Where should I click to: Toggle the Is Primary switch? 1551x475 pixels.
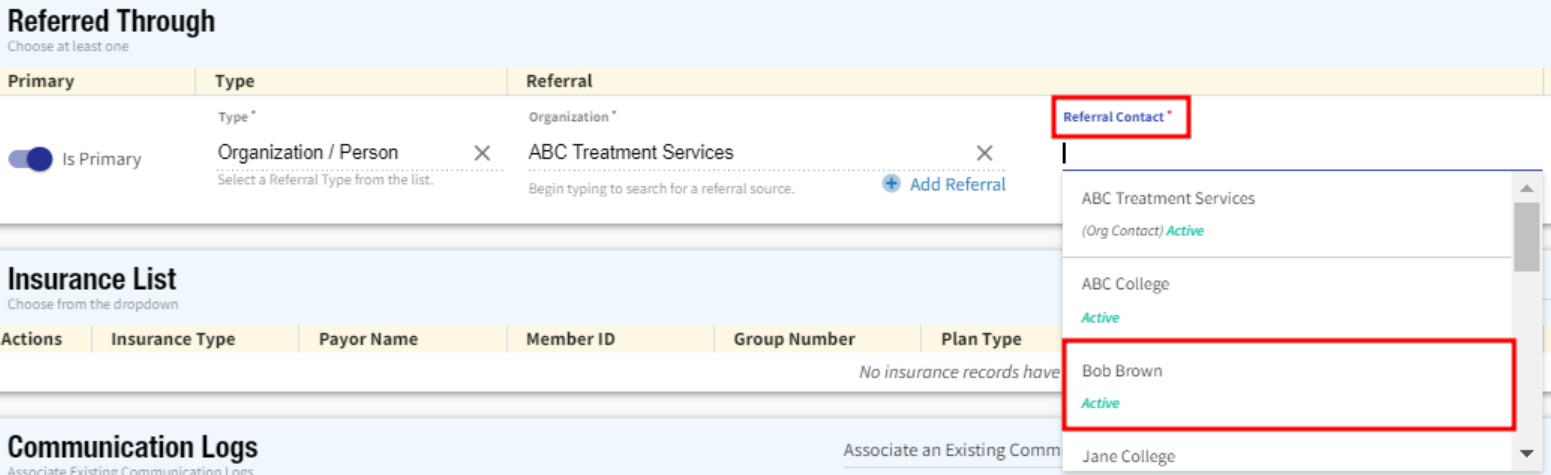coord(31,159)
